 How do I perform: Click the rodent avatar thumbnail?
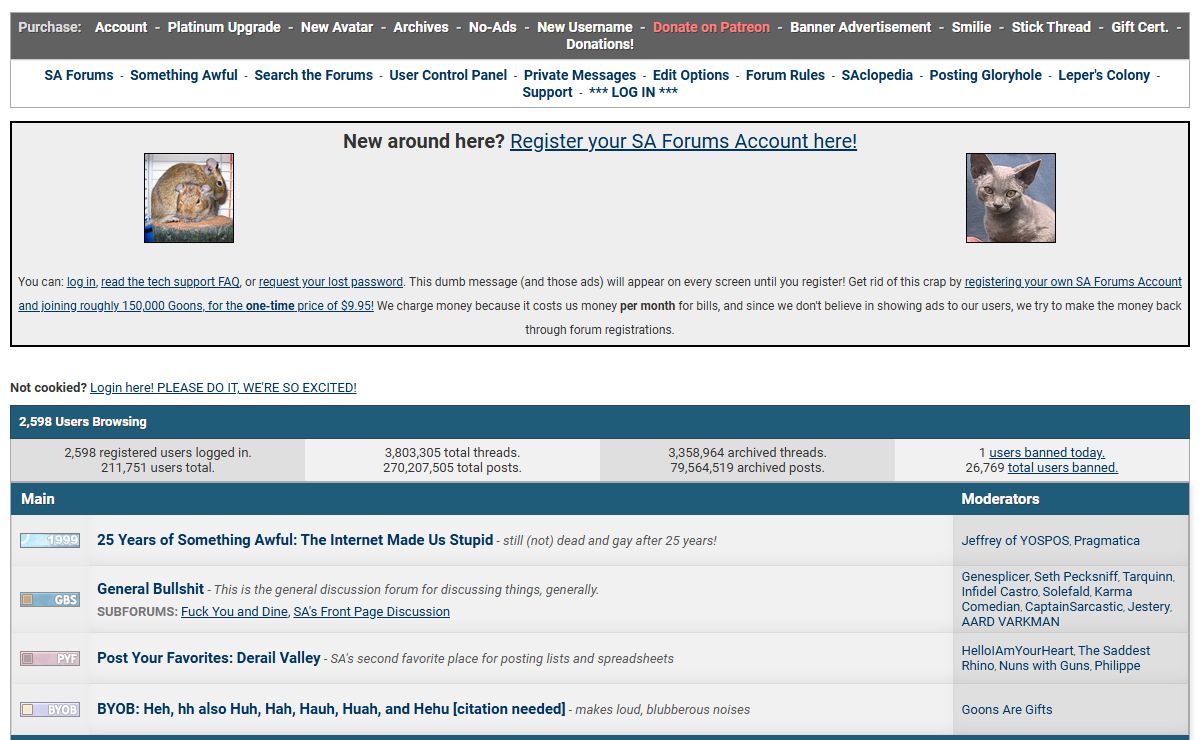(x=189, y=198)
